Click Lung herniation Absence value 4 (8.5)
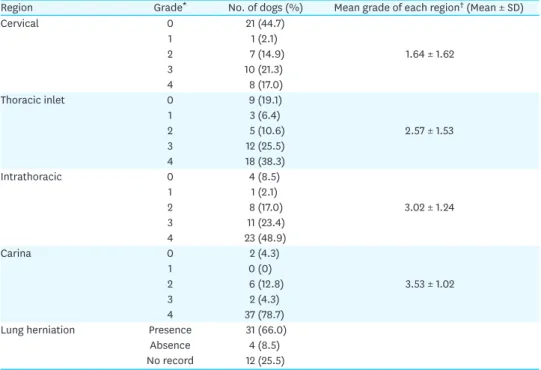The height and width of the screenshot is (370, 541). 265,345
